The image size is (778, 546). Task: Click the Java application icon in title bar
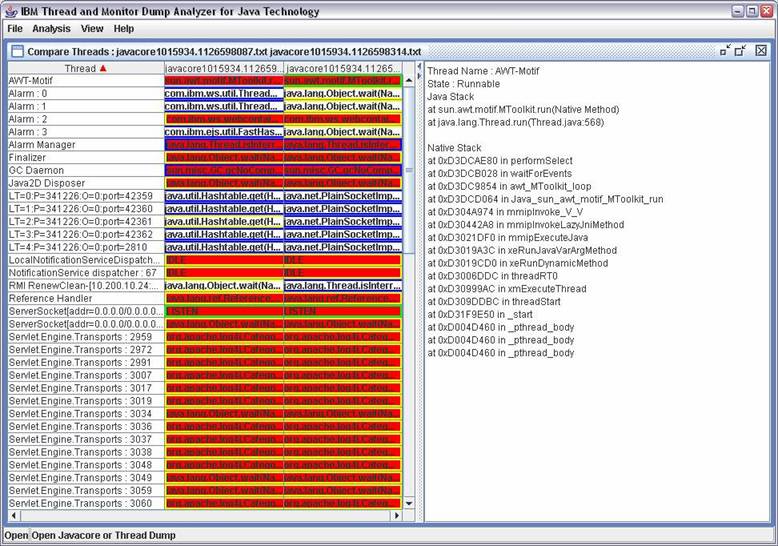[x=11, y=11]
